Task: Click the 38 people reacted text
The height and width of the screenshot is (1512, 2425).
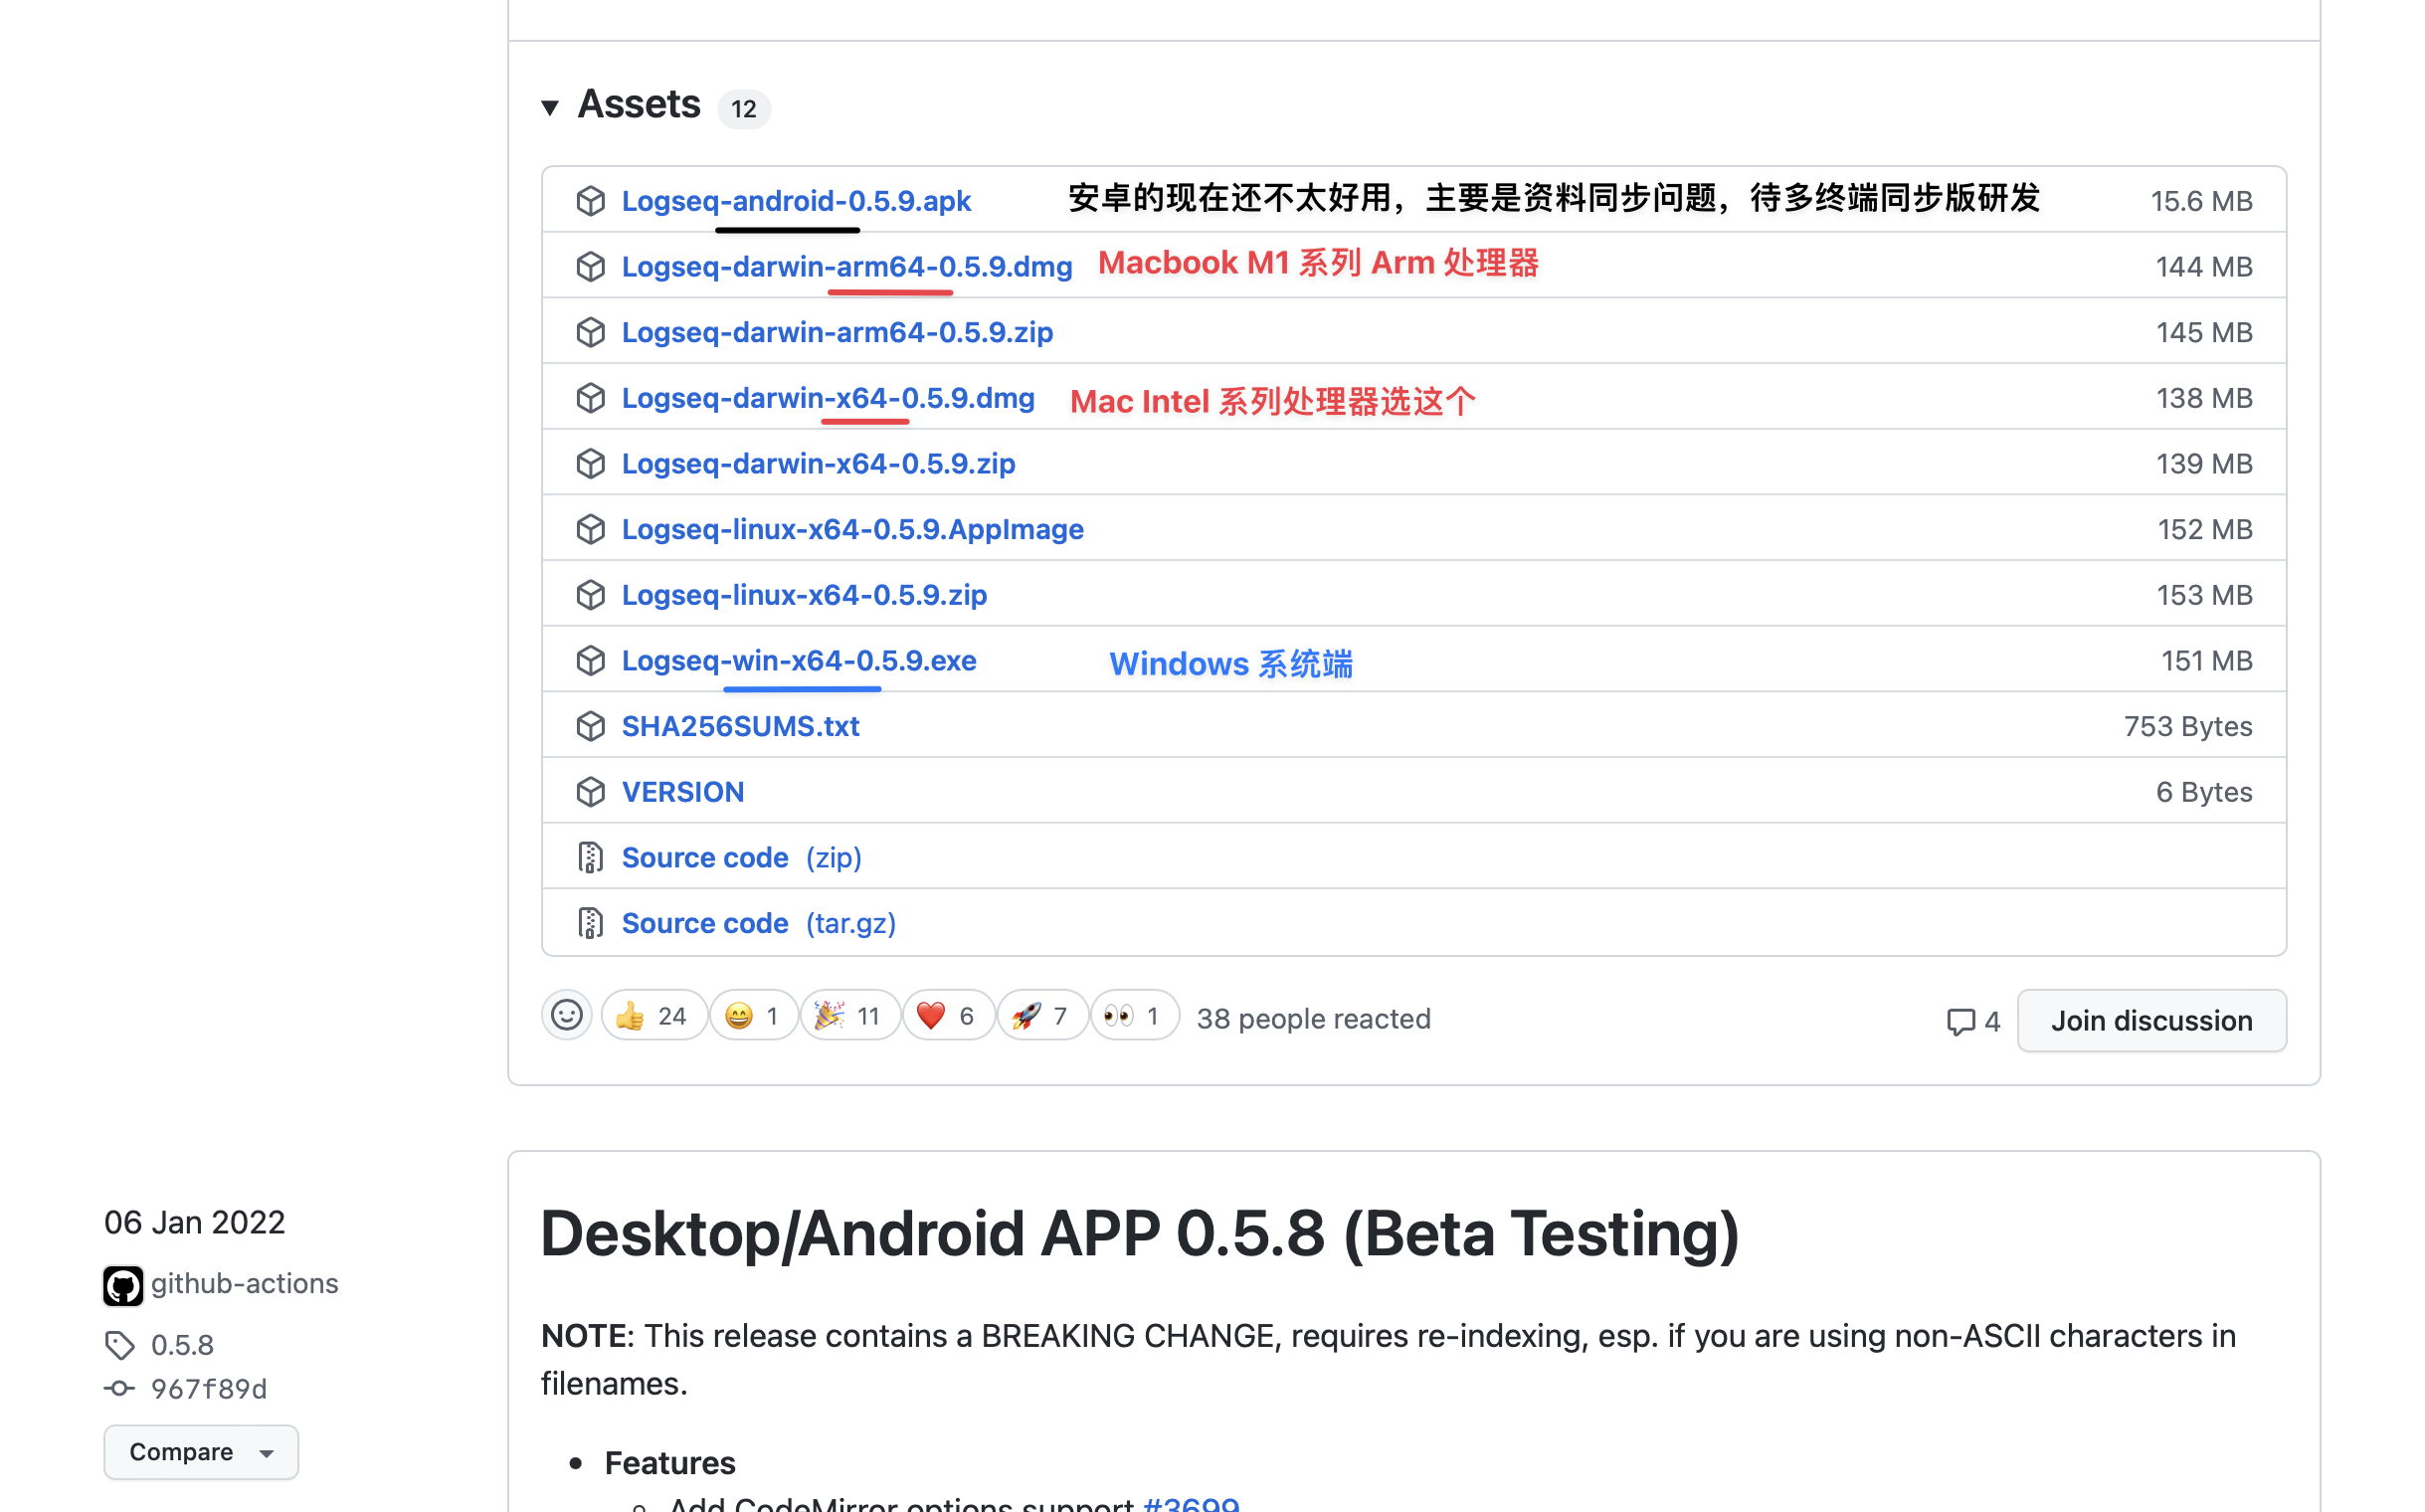Action: [x=1314, y=1019]
